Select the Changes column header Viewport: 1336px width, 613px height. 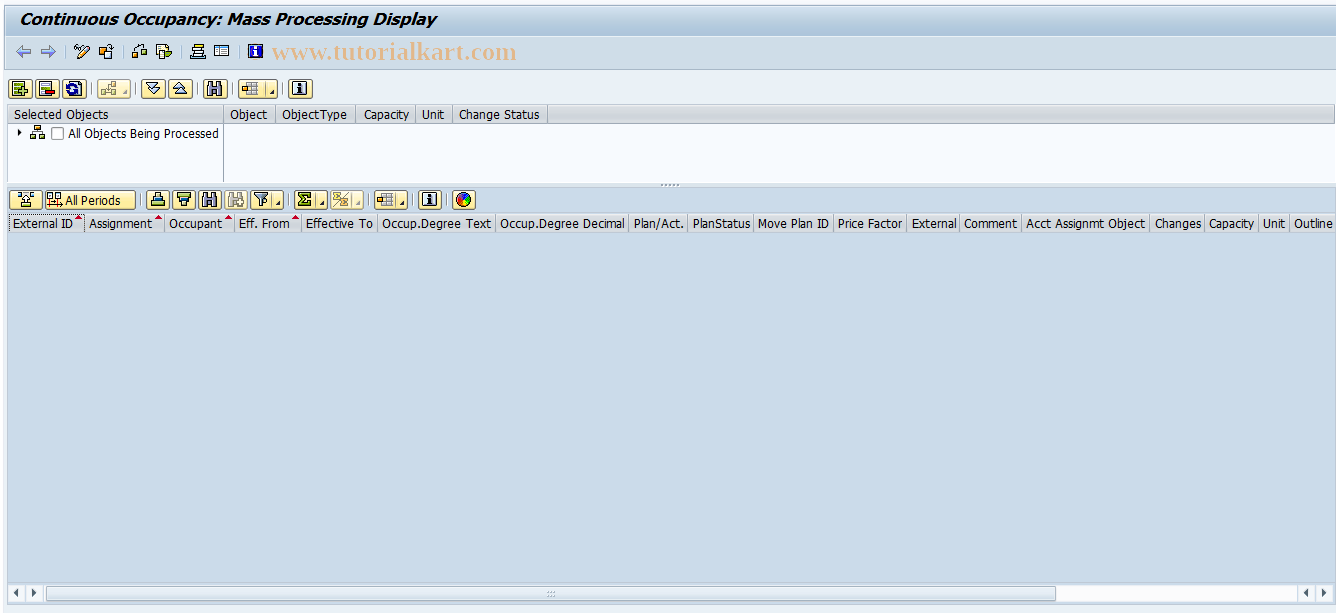point(1178,223)
